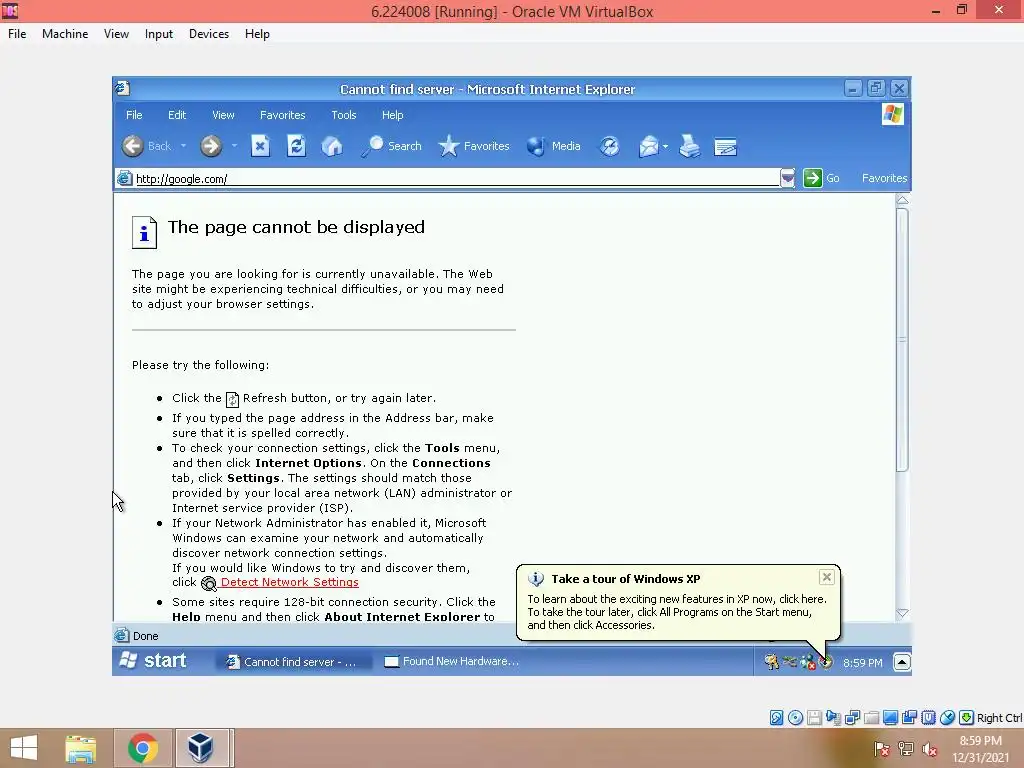Screen dimensions: 1024x768
Task: Switch to Cannot find server taskbar item
Action: (x=293, y=662)
